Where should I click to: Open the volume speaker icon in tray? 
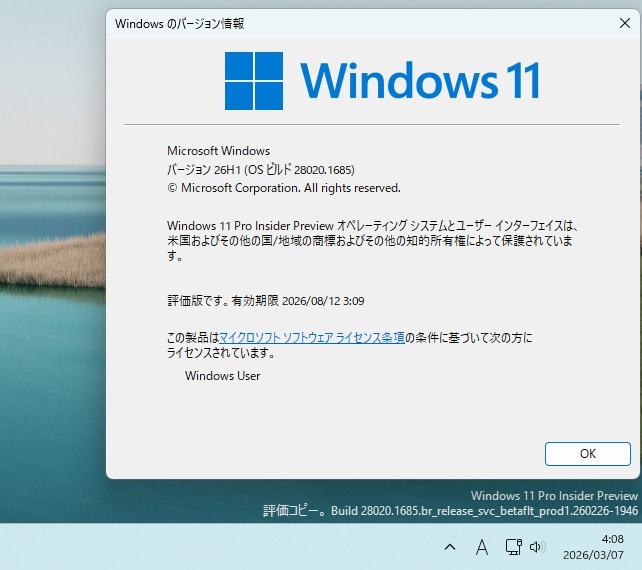(x=537, y=547)
